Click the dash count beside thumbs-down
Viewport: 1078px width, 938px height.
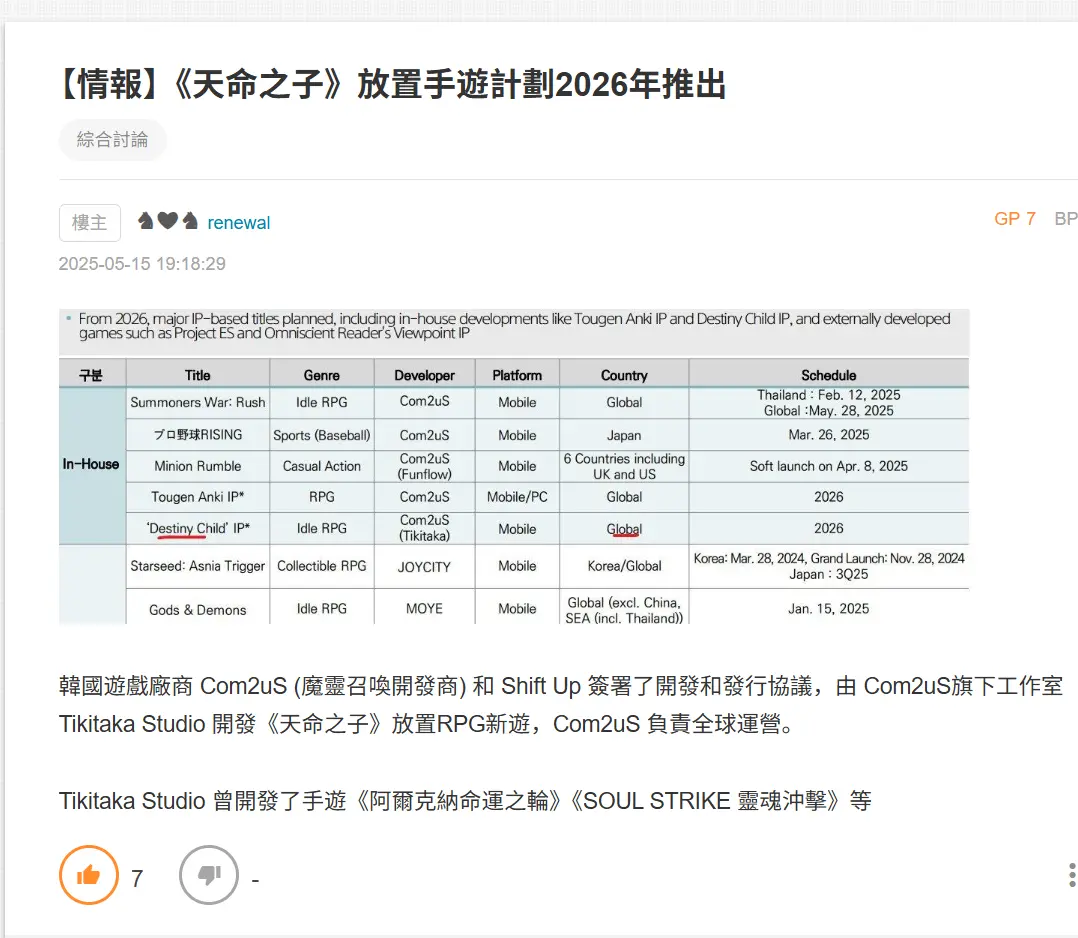(x=256, y=880)
